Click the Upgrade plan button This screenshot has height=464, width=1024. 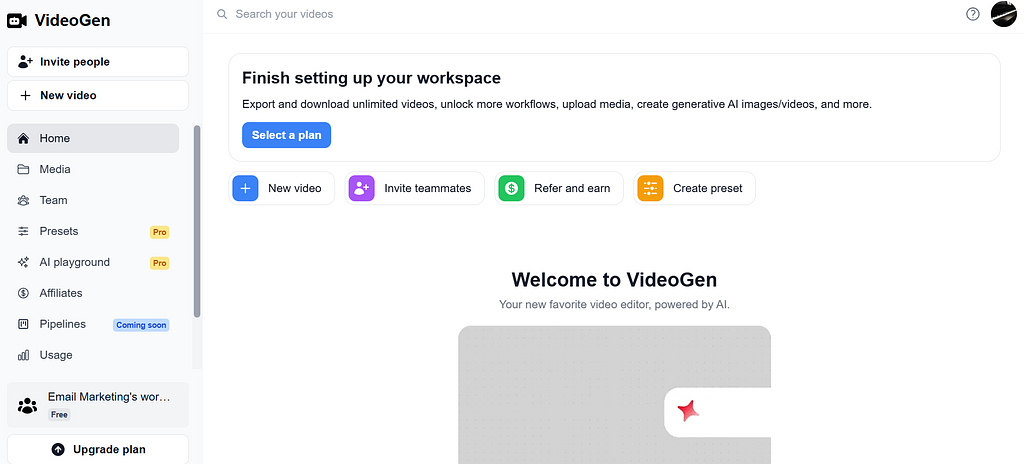pos(97,449)
